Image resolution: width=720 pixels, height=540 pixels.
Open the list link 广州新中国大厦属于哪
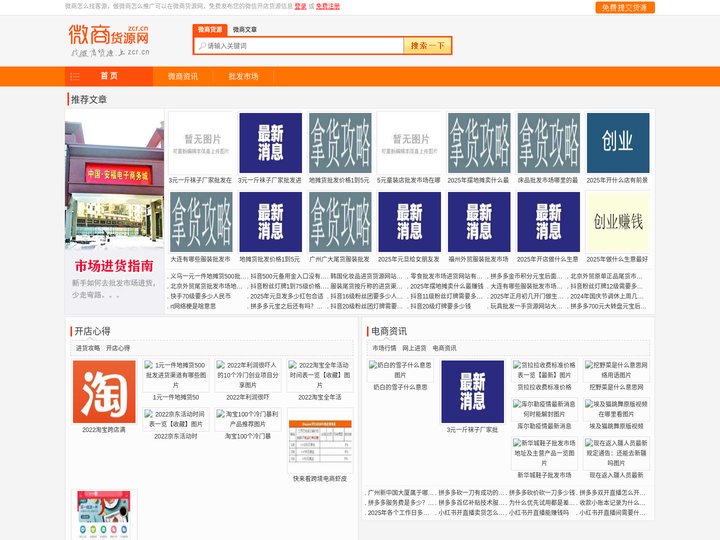click(399, 493)
